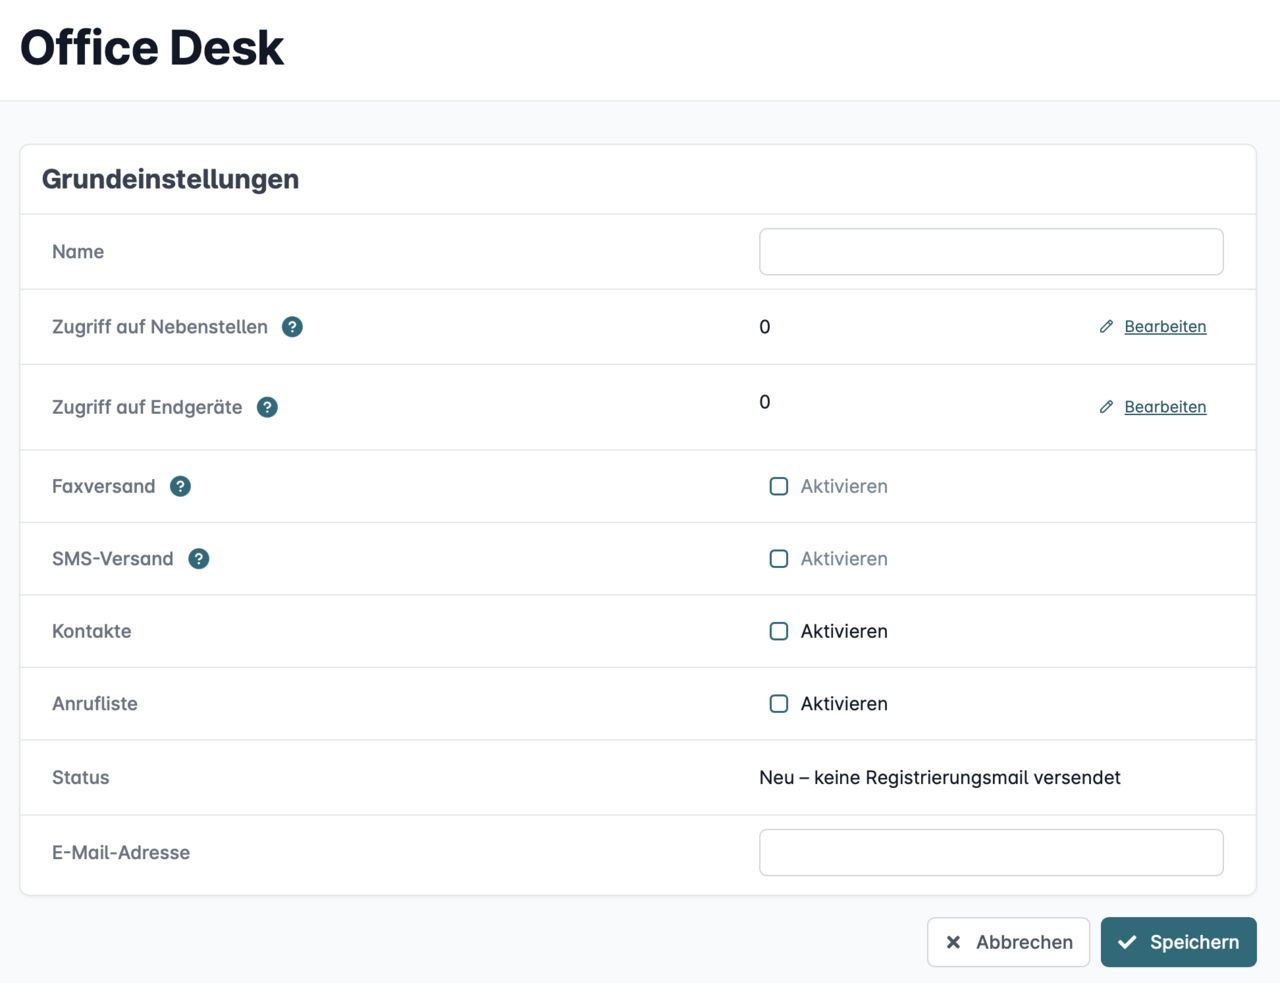Open Bearbeiten link for Endgeräte access
This screenshot has height=983, width=1280.
tap(1165, 407)
